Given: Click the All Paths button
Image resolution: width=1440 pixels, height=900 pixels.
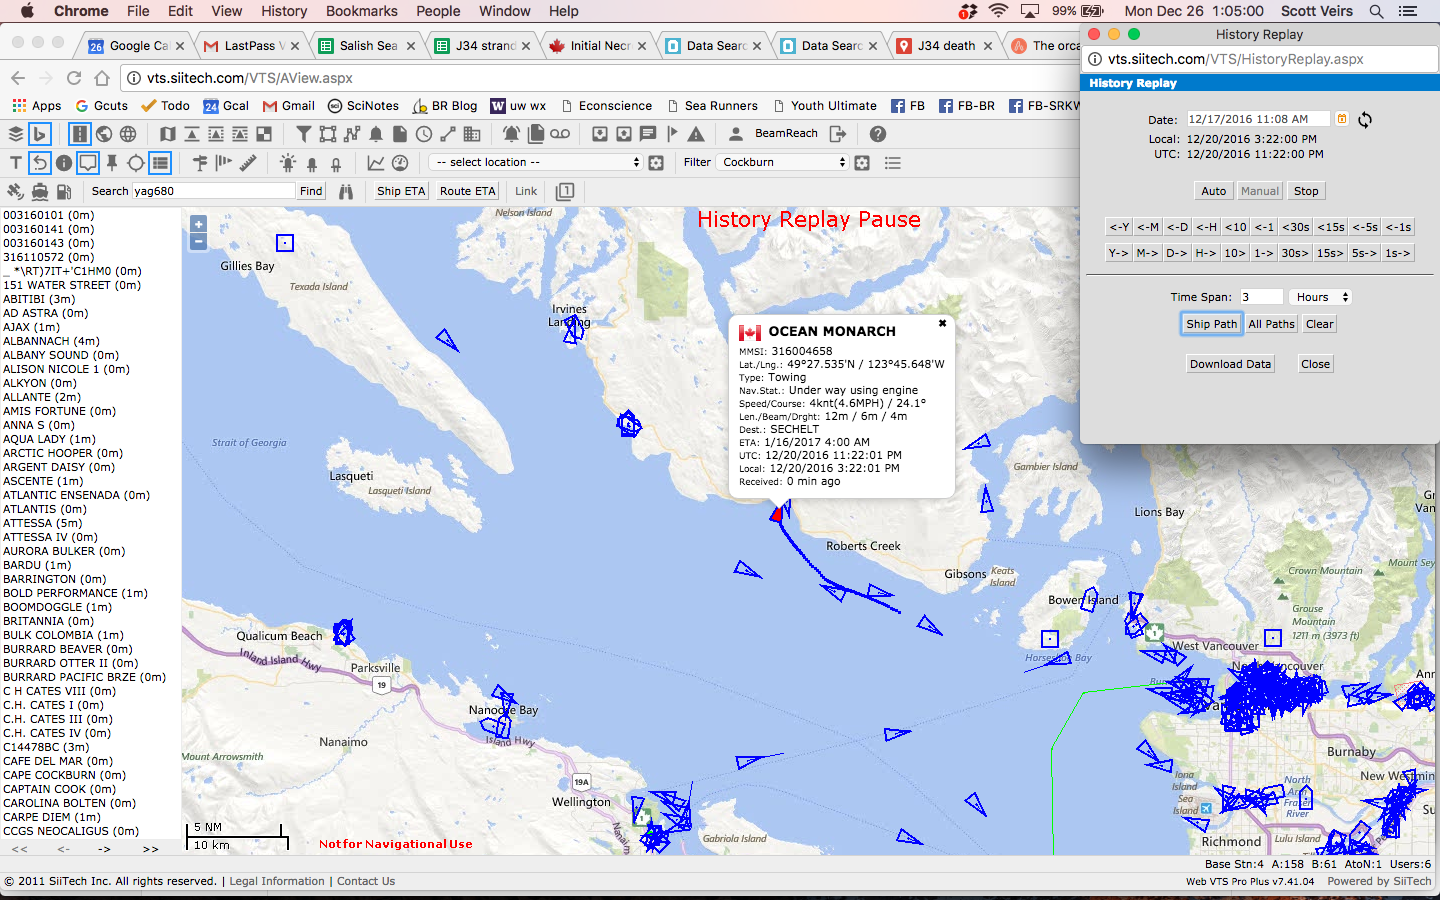Looking at the screenshot, I should (x=1271, y=324).
